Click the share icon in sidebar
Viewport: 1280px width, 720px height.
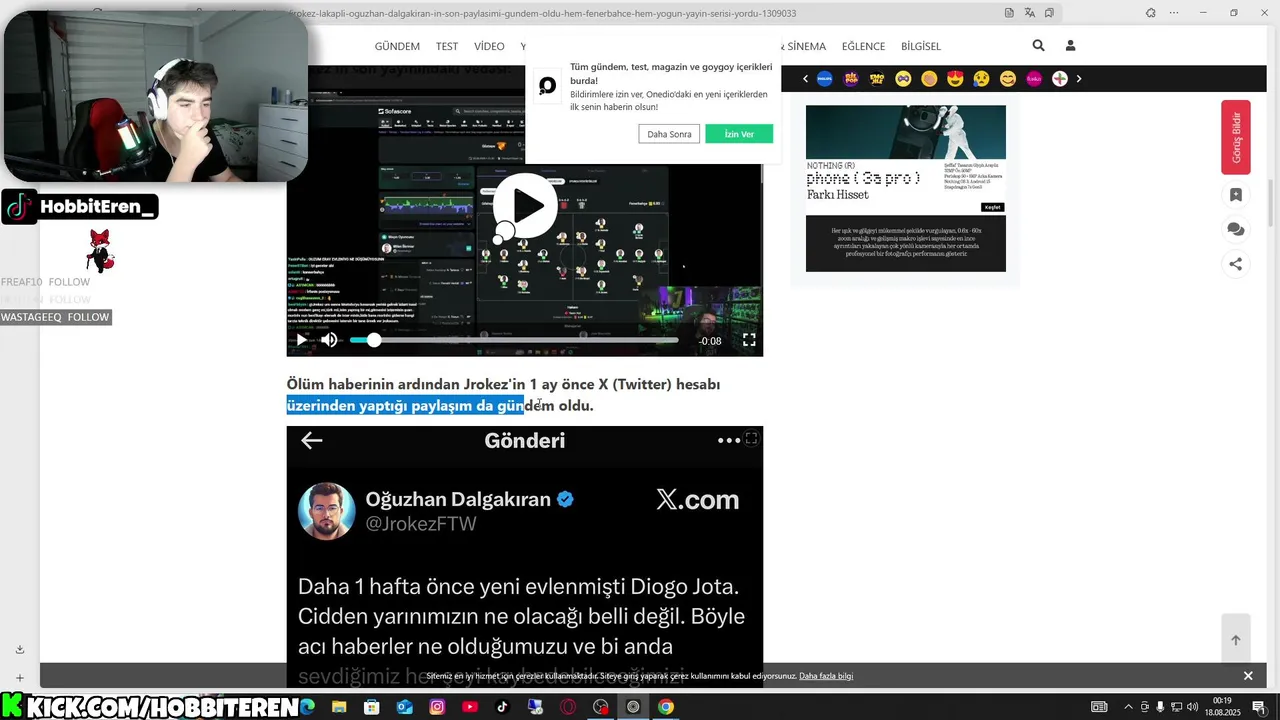coord(1236,264)
